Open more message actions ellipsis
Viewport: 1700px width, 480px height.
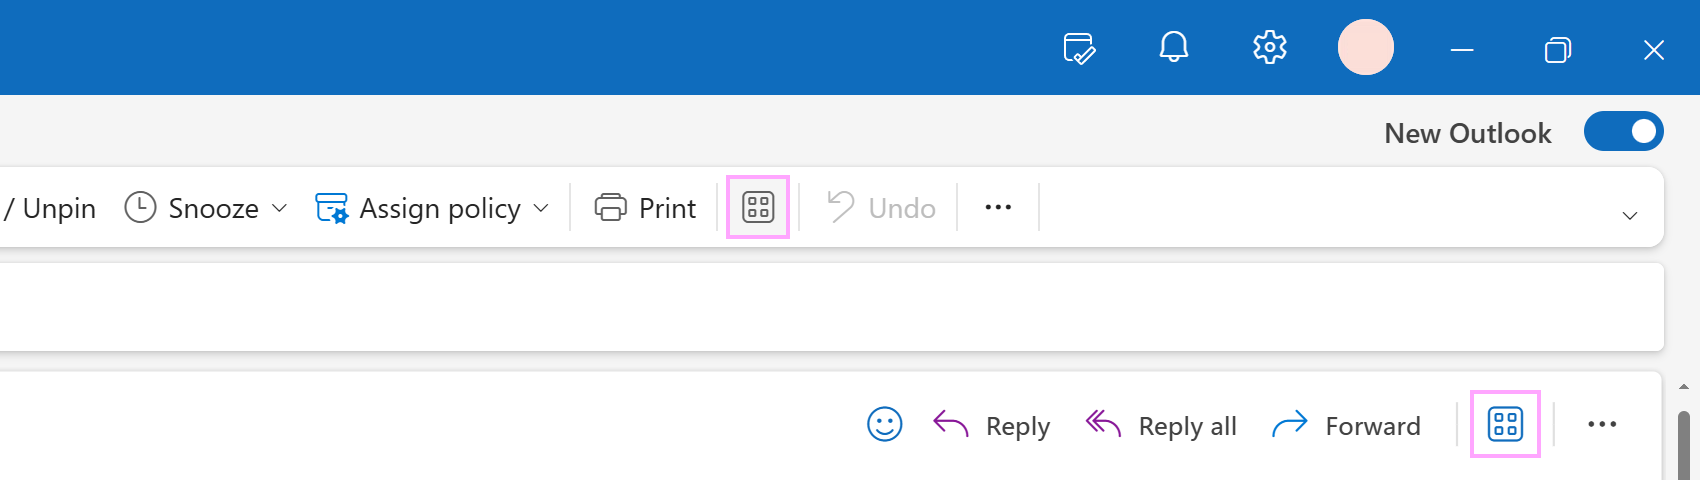click(x=1602, y=424)
